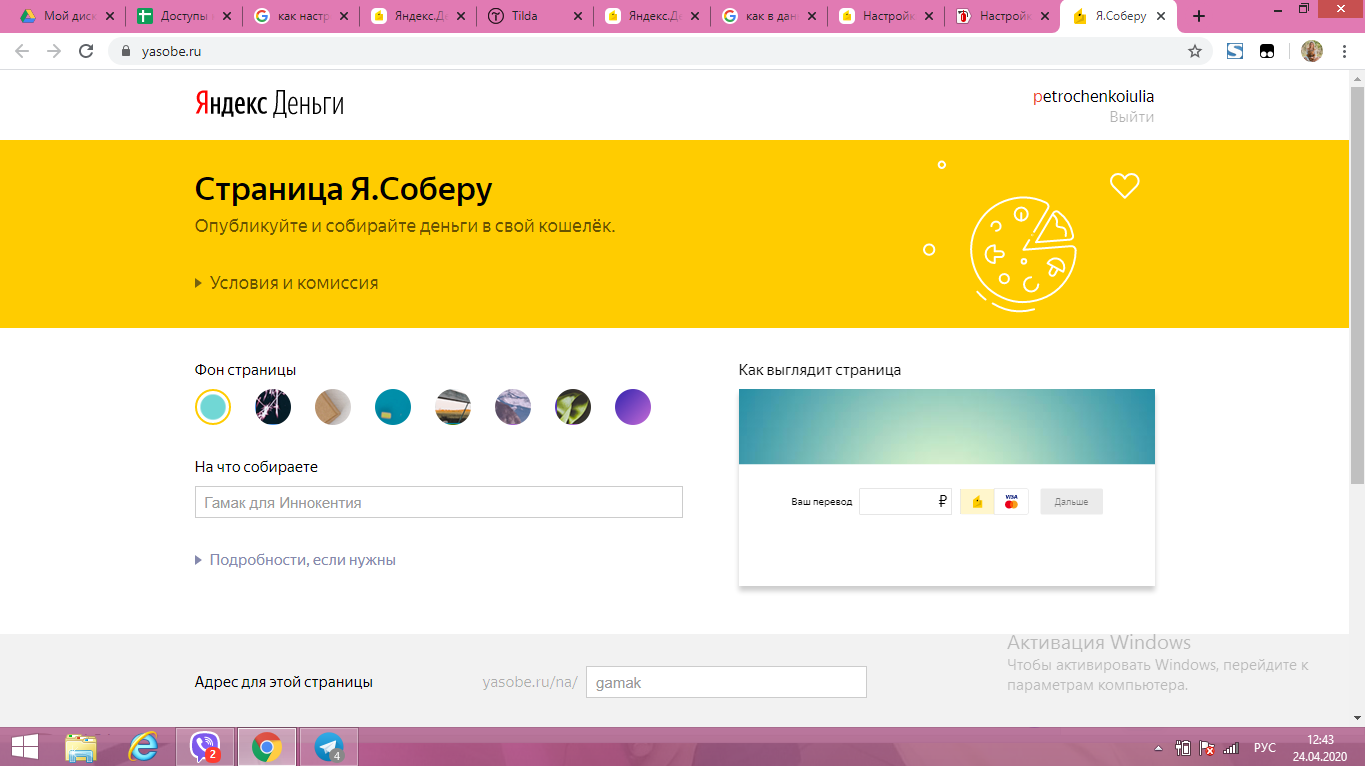Go back to the previous page
This screenshot has width=1365, height=766.
(x=22, y=51)
